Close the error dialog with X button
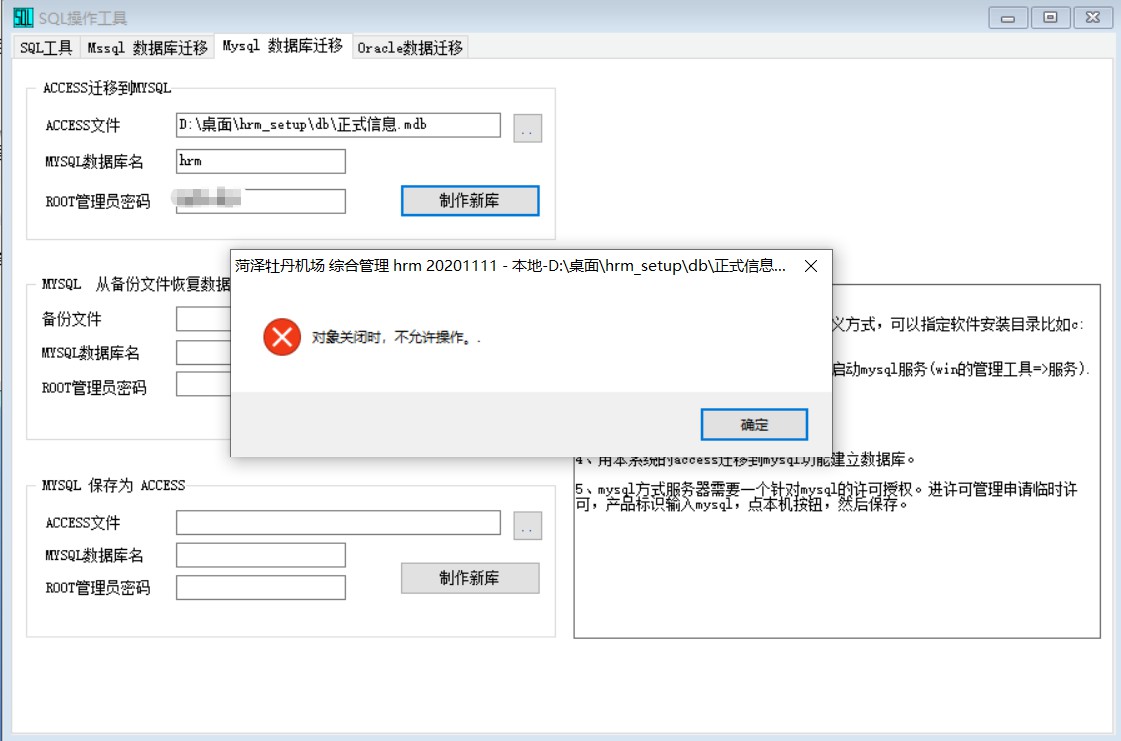Image resolution: width=1121 pixels, height=741 pixels. click(x=811, y=267)
